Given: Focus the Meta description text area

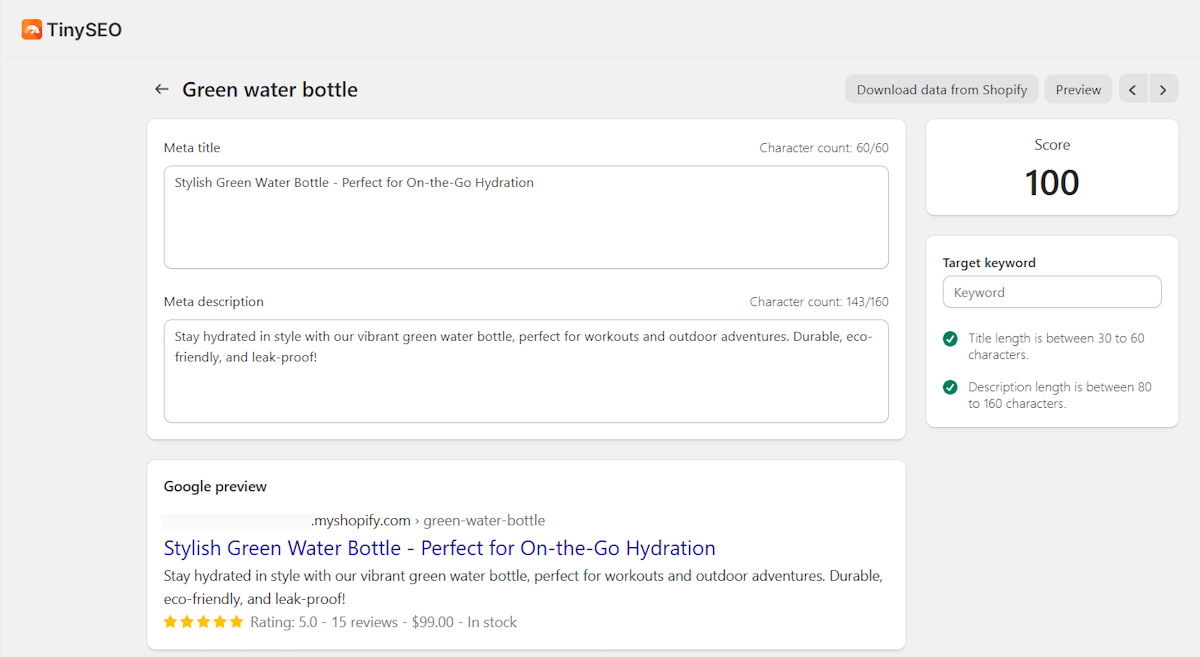Looking at the screenshot, I should coord(526,371).
